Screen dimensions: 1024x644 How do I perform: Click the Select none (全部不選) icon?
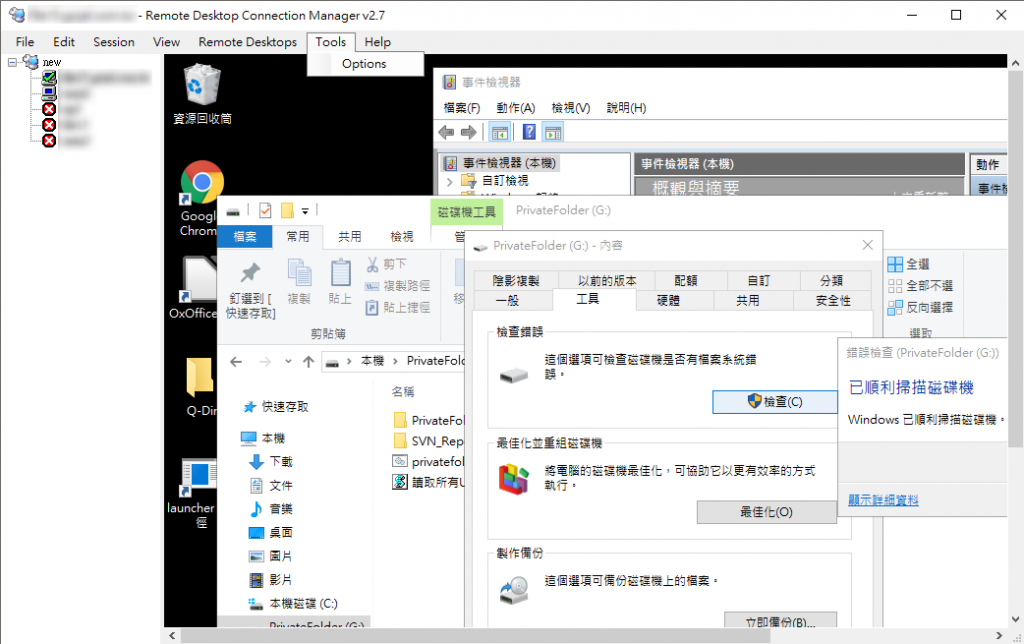click(895, 286)
